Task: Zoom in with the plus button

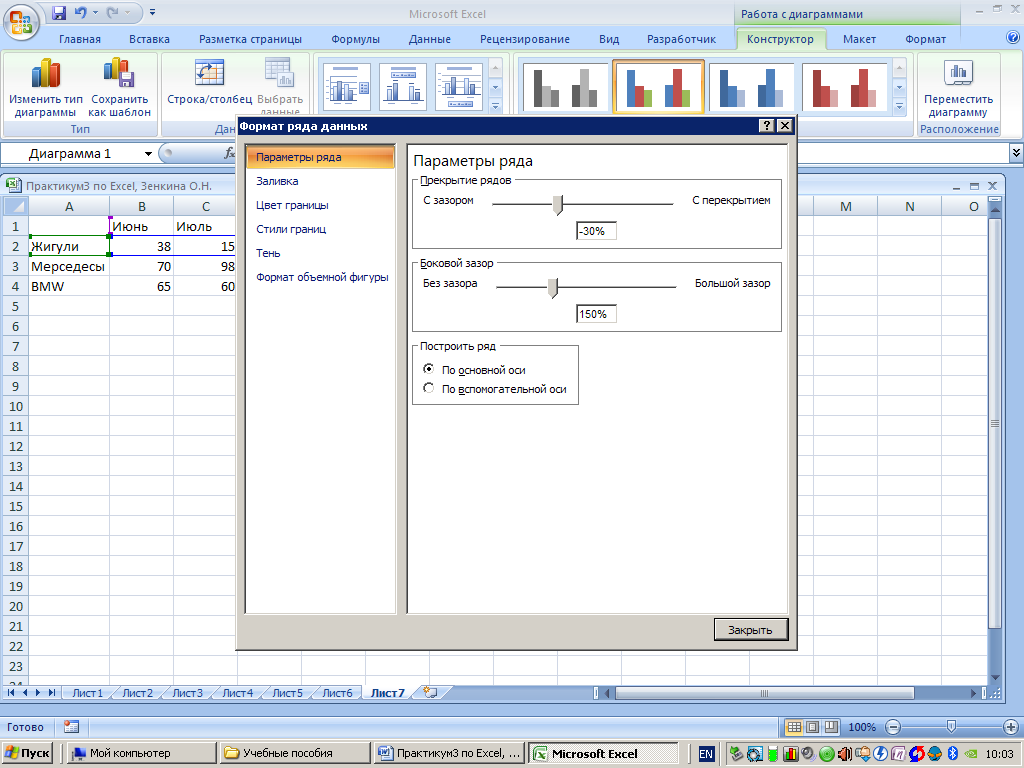Action: [x=1010, y=727]
